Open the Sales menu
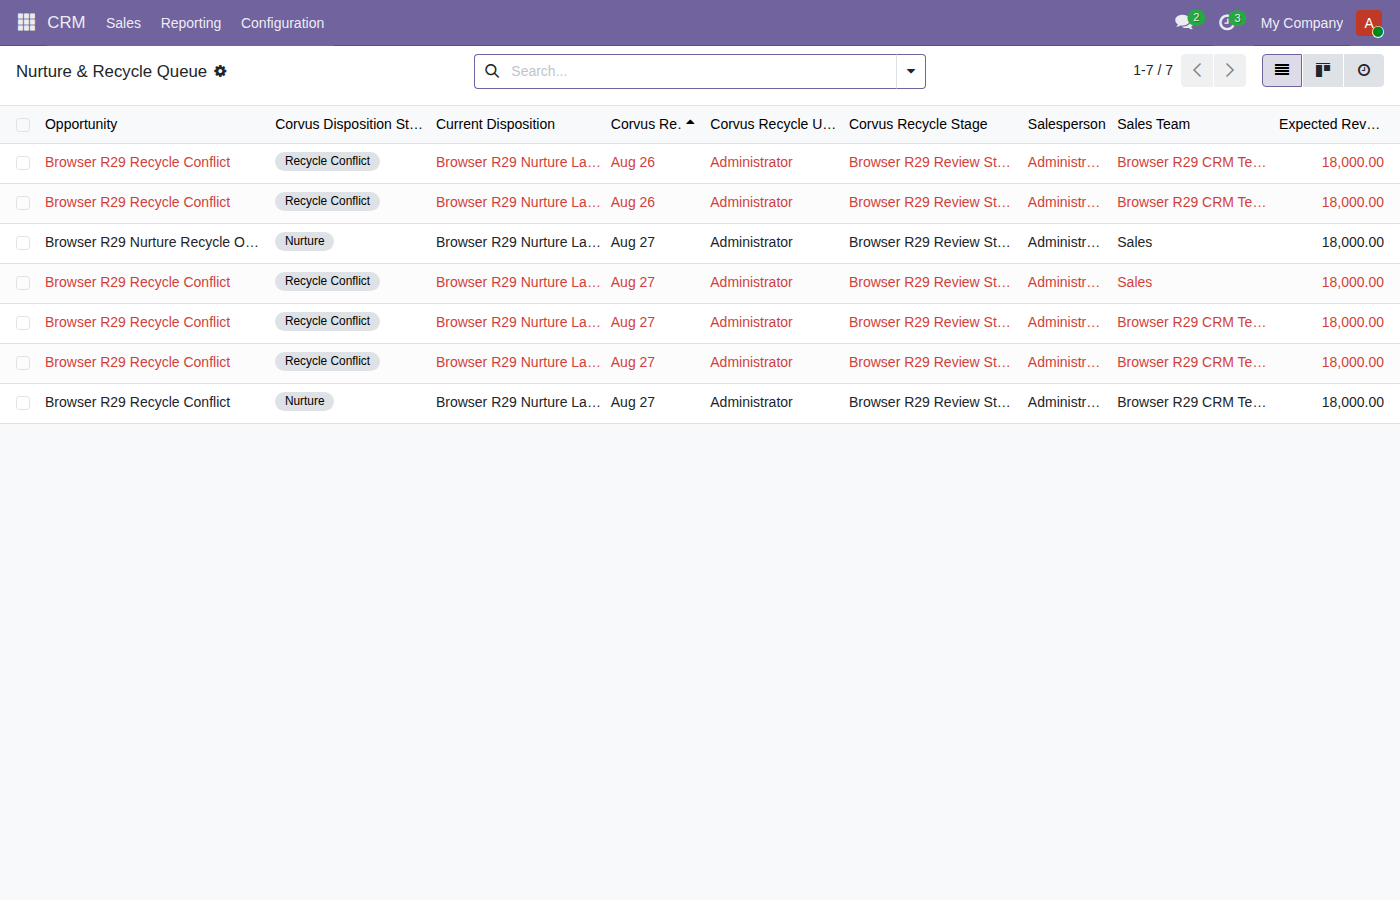This screenshot has height=900, width=1400. click(123, 23)
